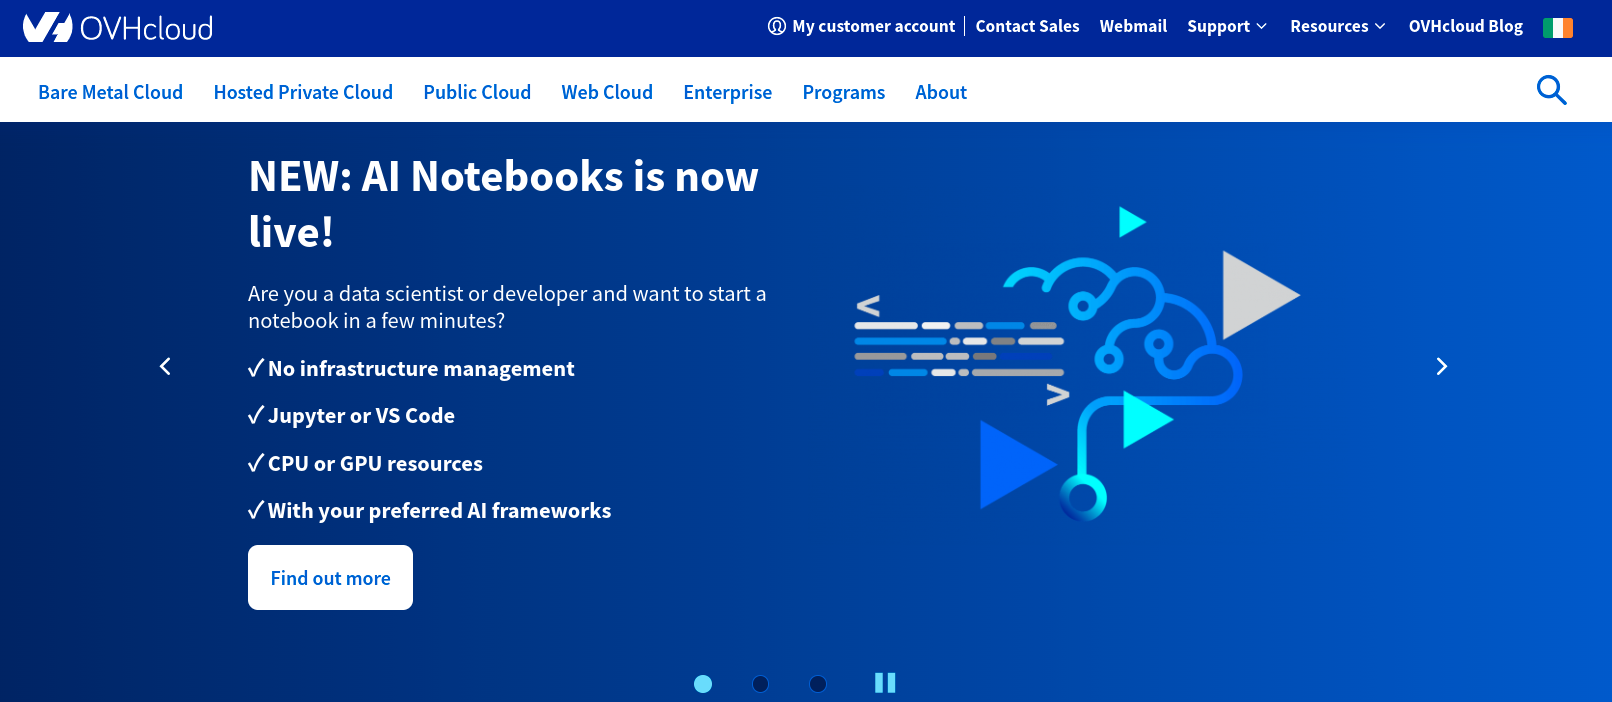Screen dimensions: 1612x702
Task: Click the OVHcloud logo
Action: (x=118, y=27)
